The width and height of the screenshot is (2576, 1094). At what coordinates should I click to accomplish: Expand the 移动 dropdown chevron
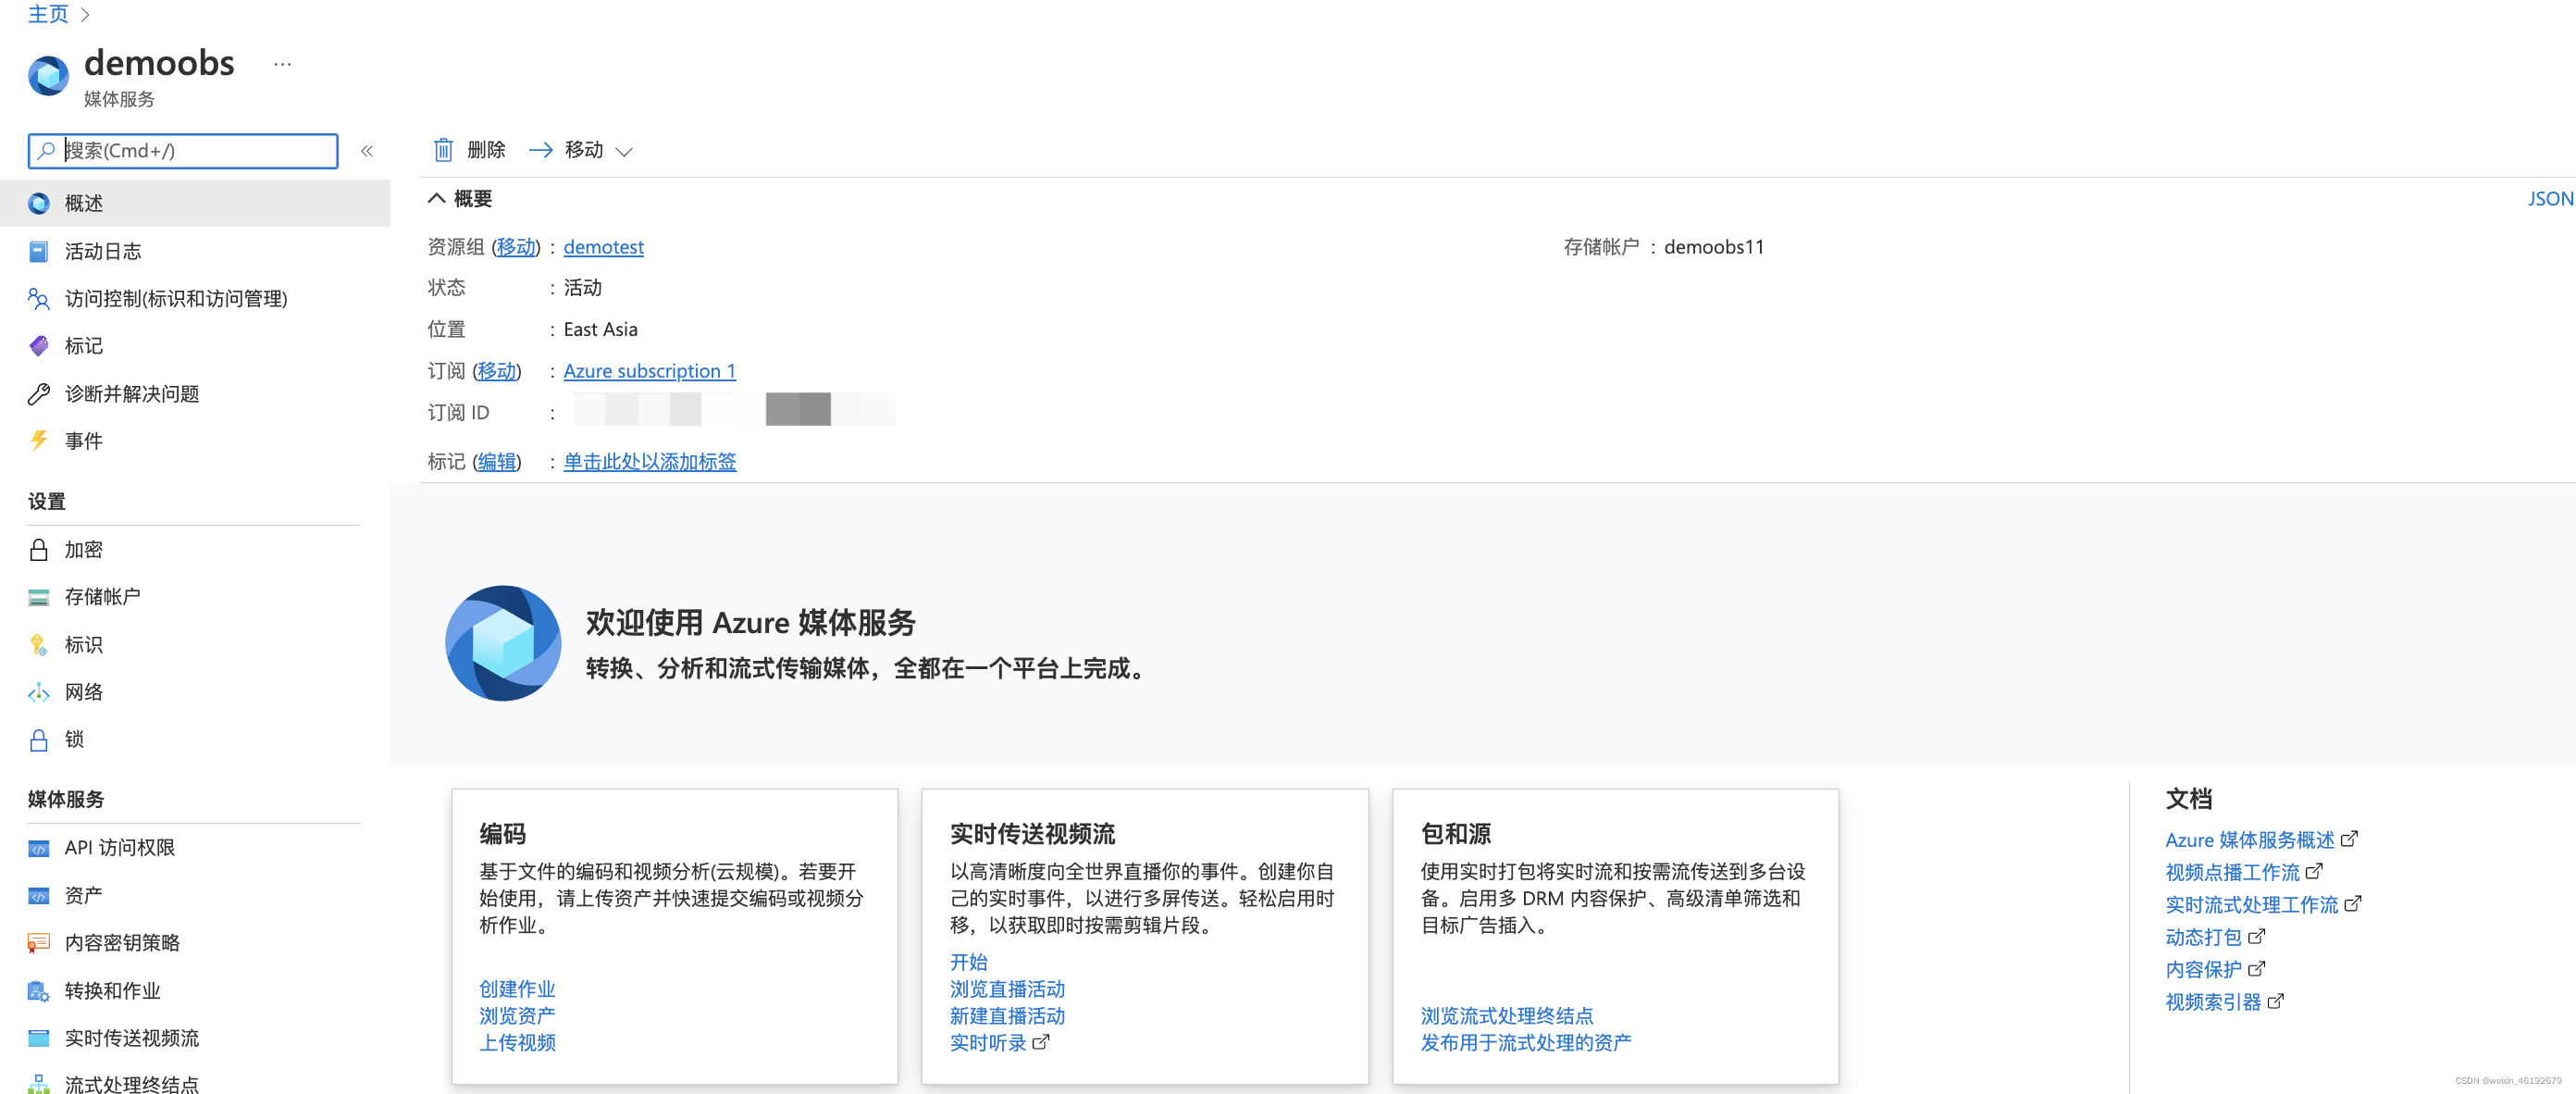tap(624, 152)
